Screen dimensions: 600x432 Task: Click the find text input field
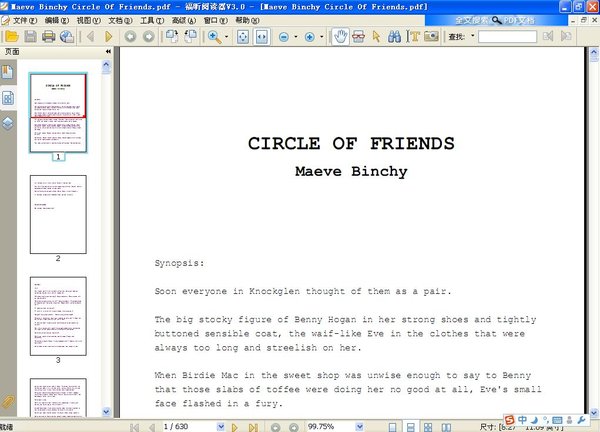point(507,37)
